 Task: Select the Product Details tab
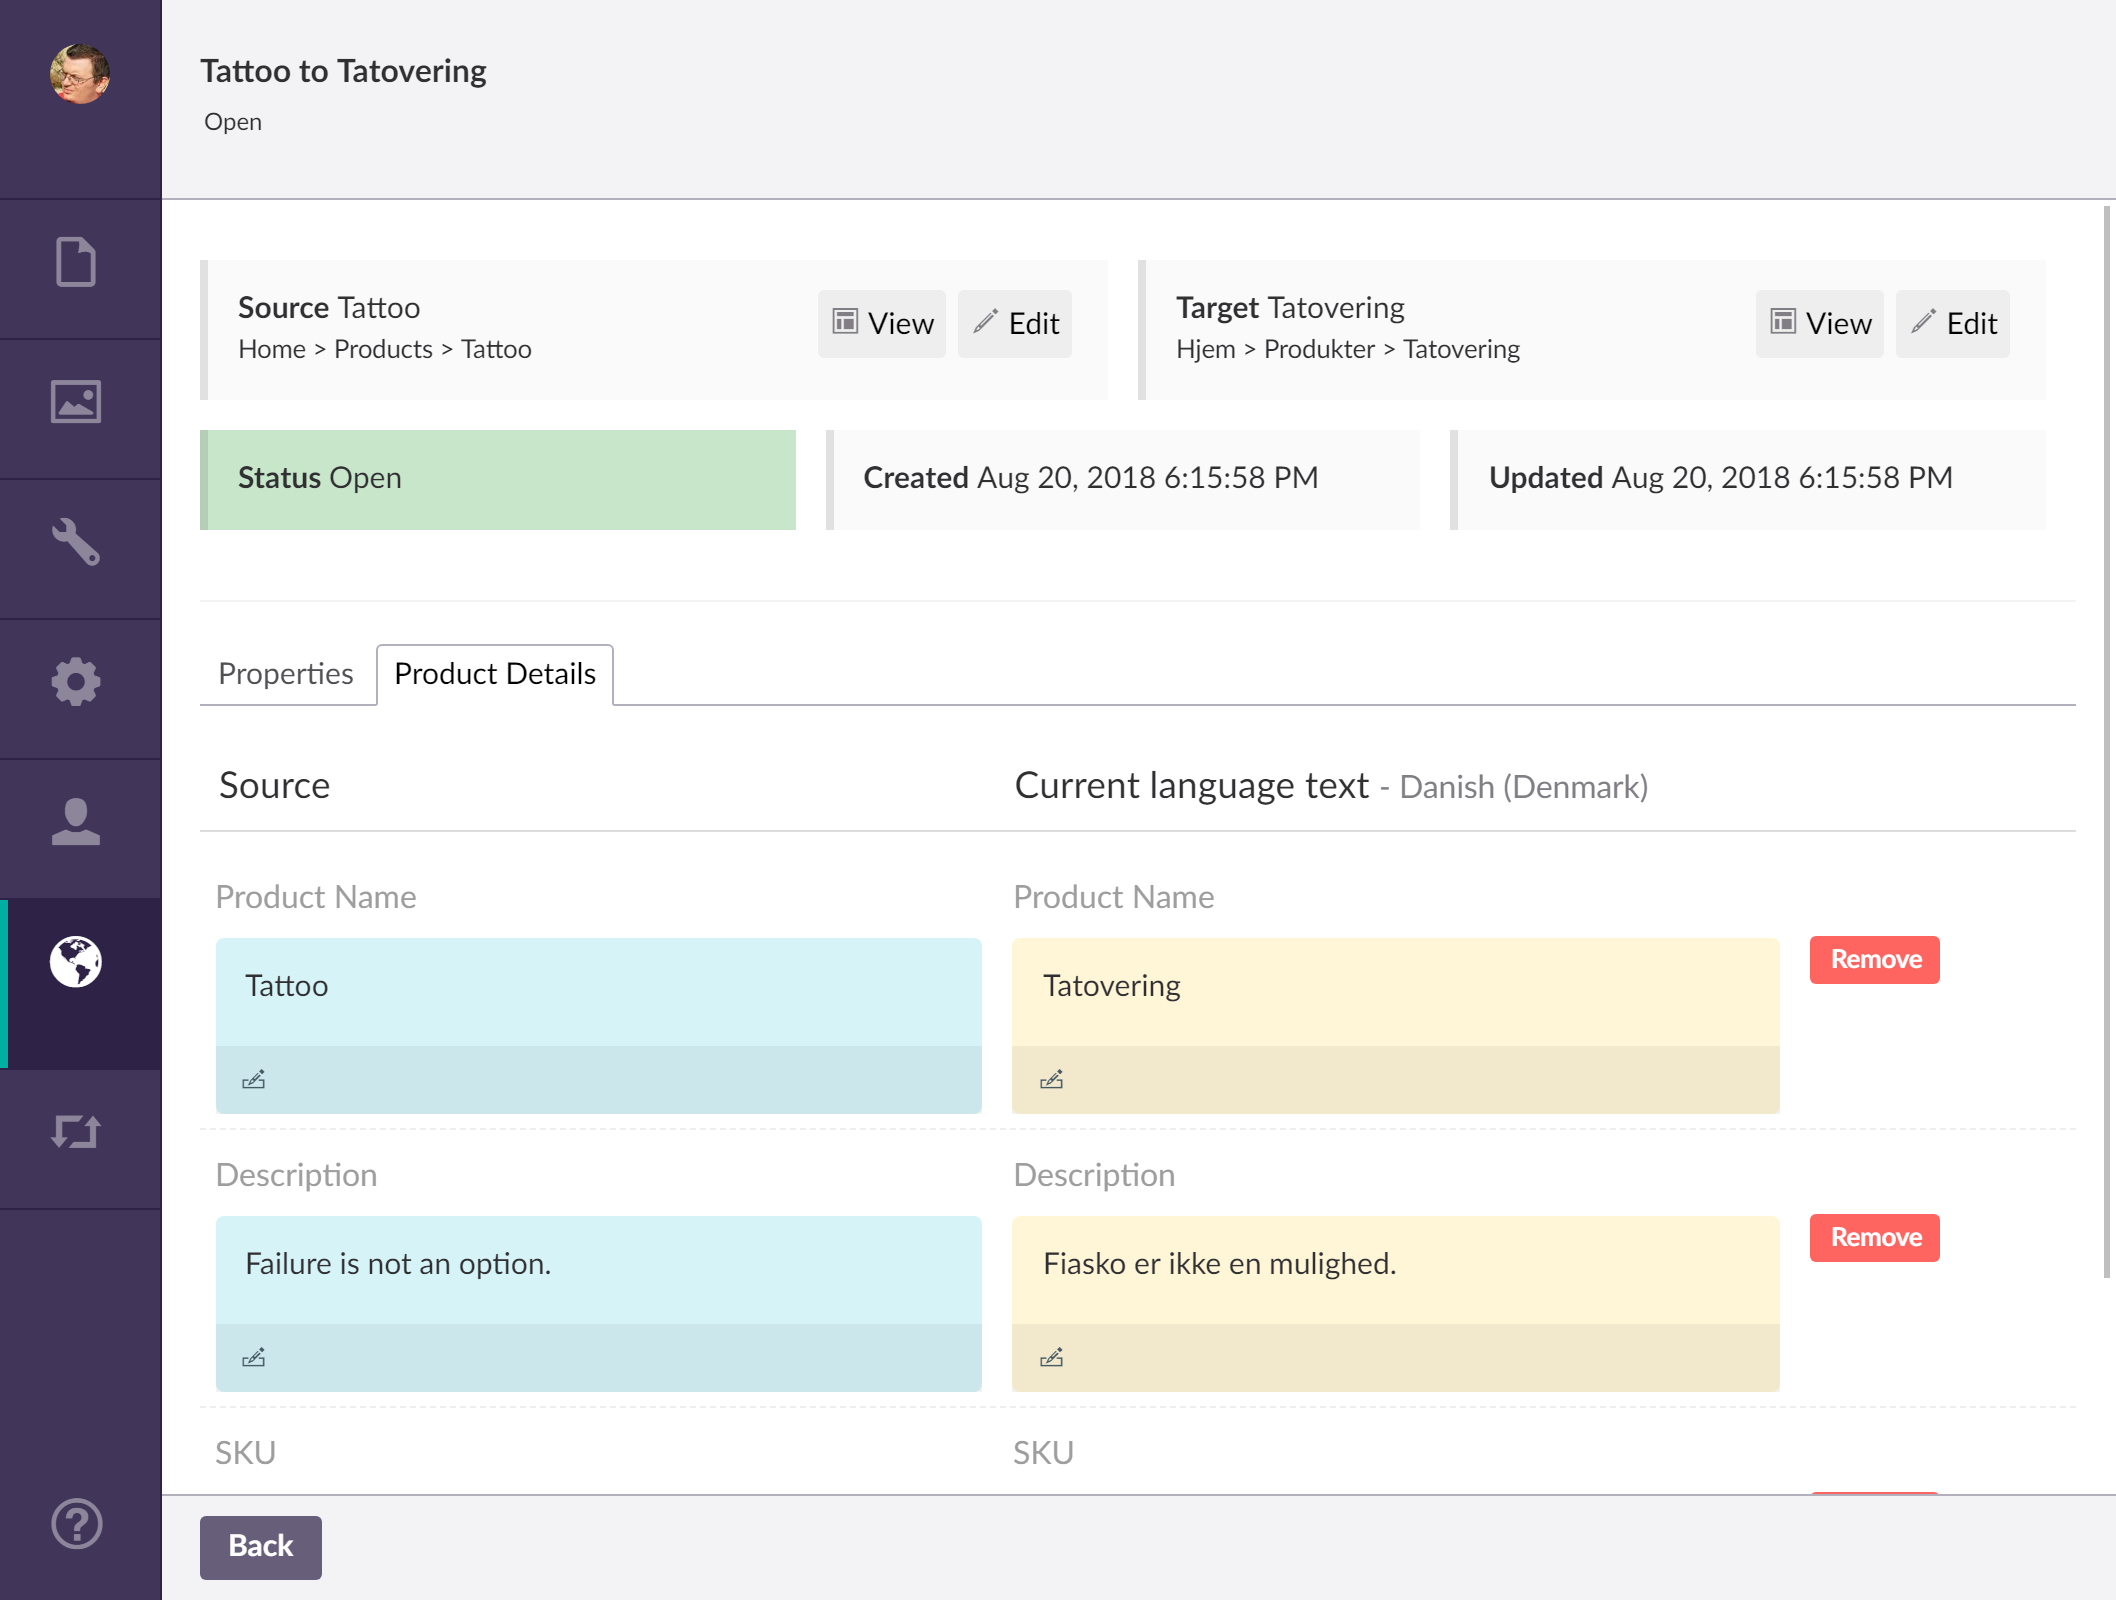(495, 674)
